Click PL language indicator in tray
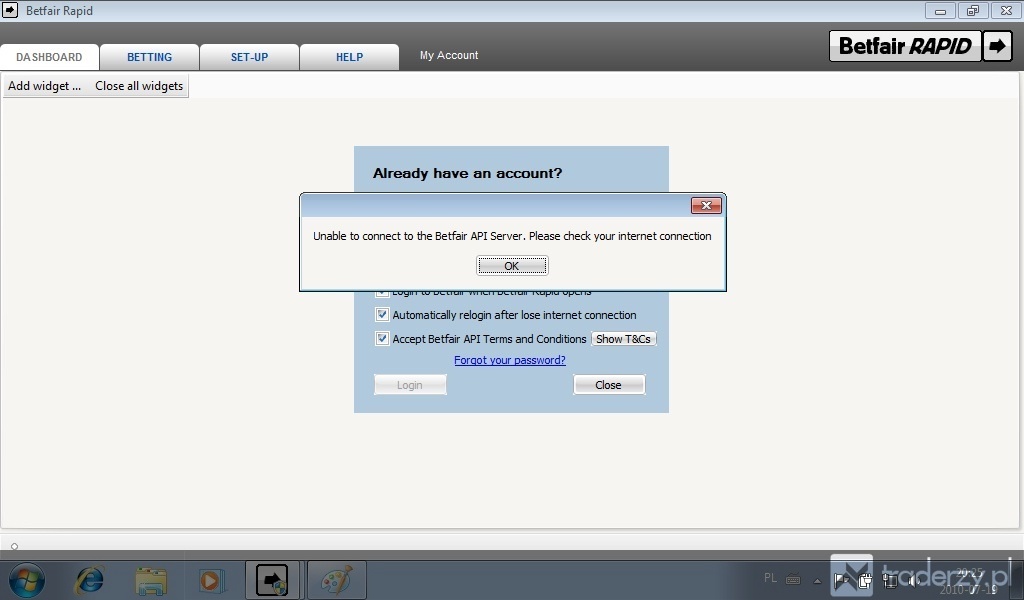Image resolution: width=1024 pixels, height=600 pixels. [x=771, y=578]
